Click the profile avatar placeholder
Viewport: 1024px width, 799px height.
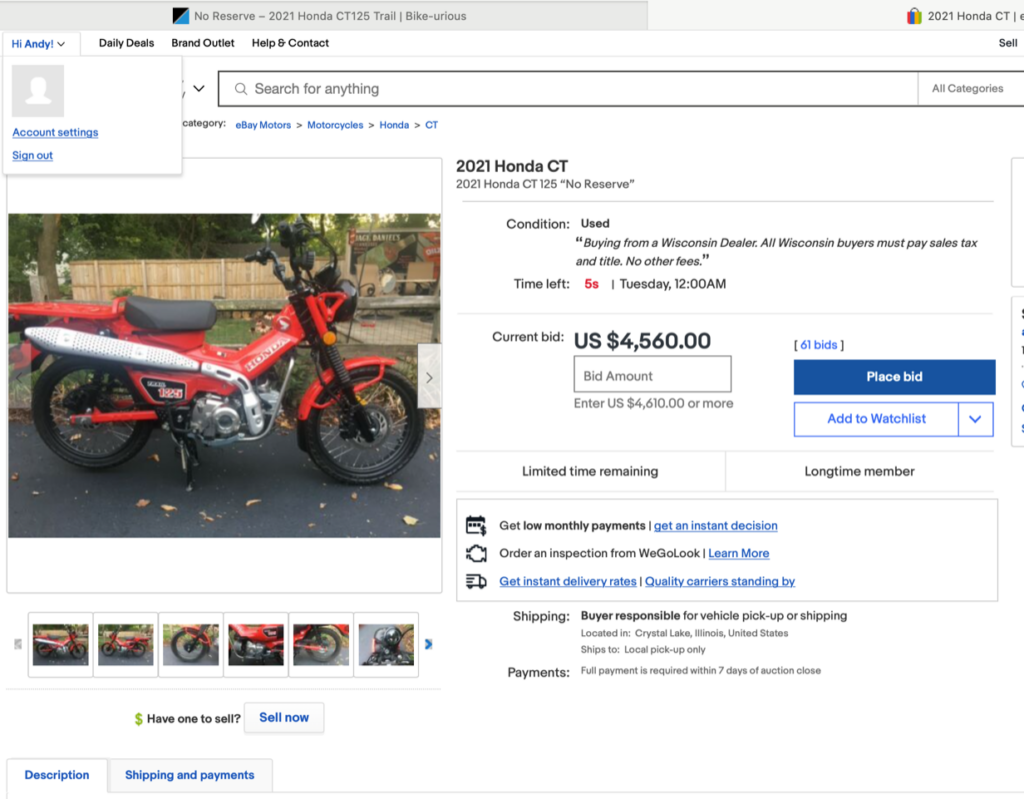point(38,91)
